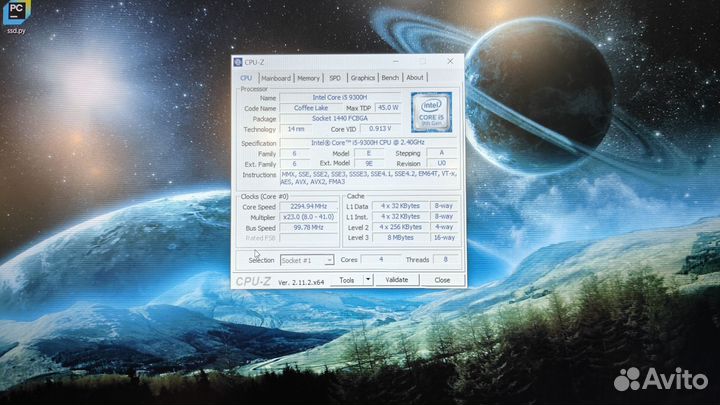720x405 pixels.
Task: Close CPU-Z with the title bar X
Action: 450,61
